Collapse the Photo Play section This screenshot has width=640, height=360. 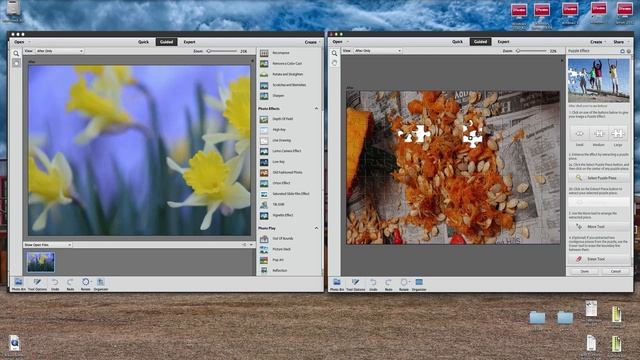click(316, 228)
